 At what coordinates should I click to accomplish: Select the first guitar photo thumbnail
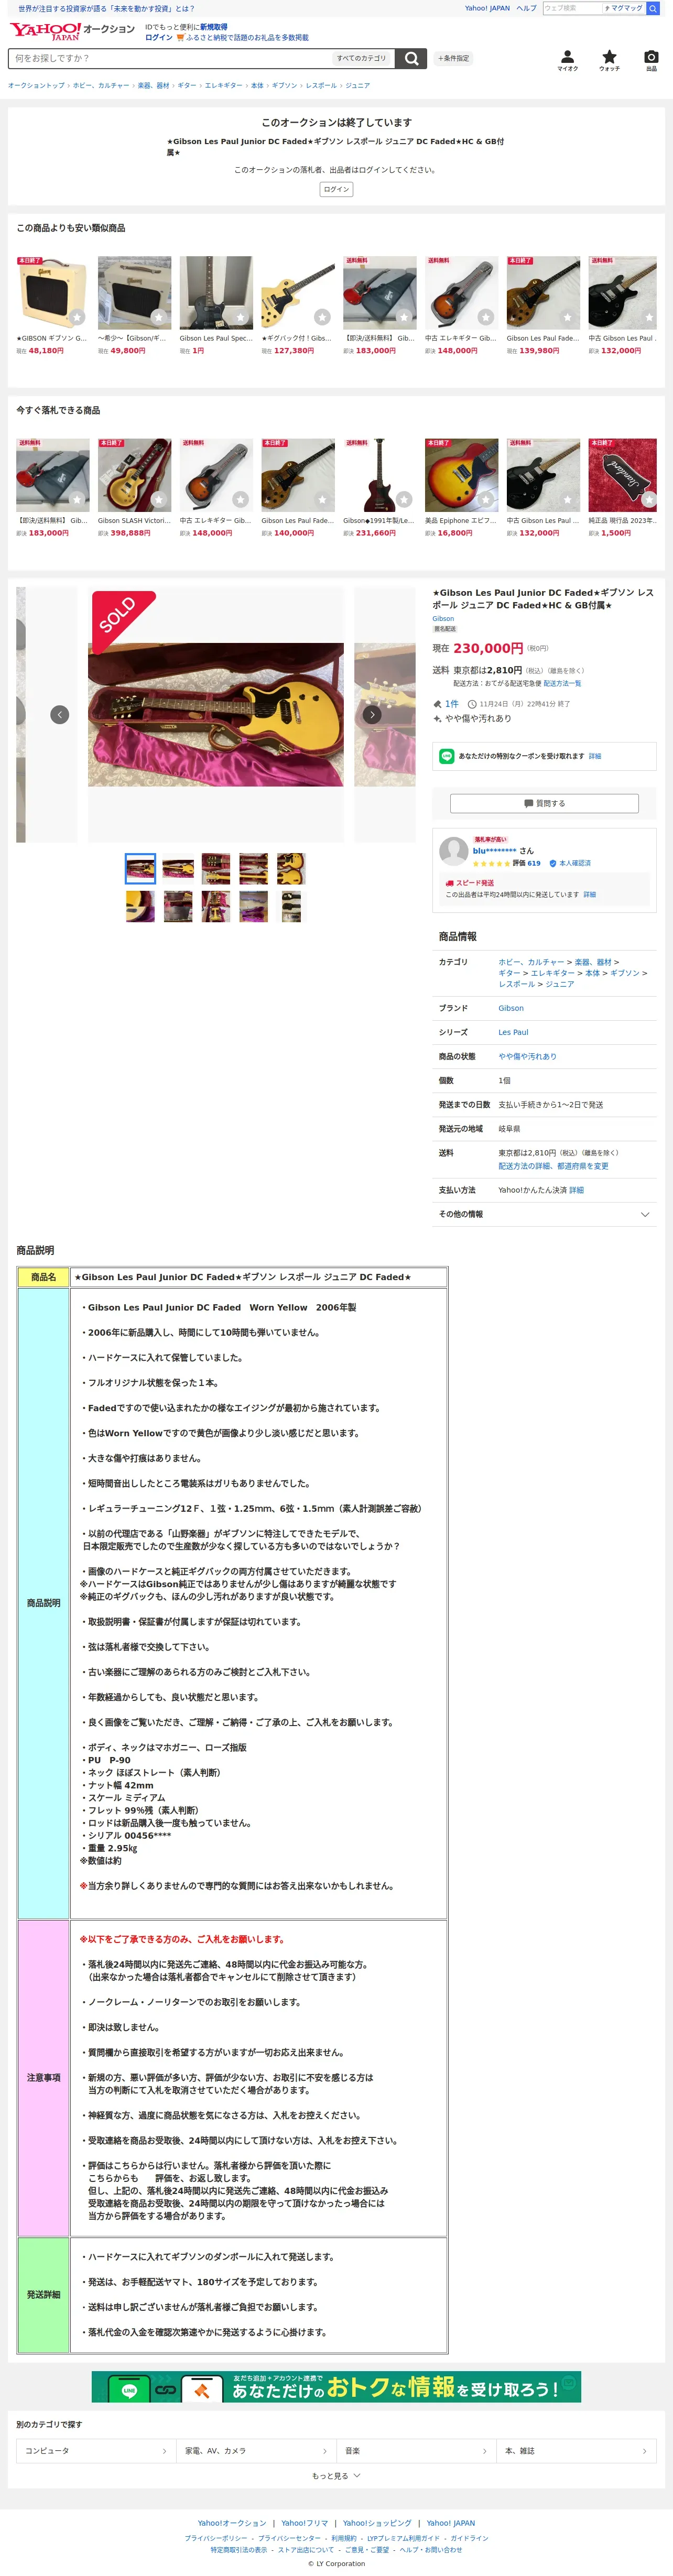(x=140, y=868)
